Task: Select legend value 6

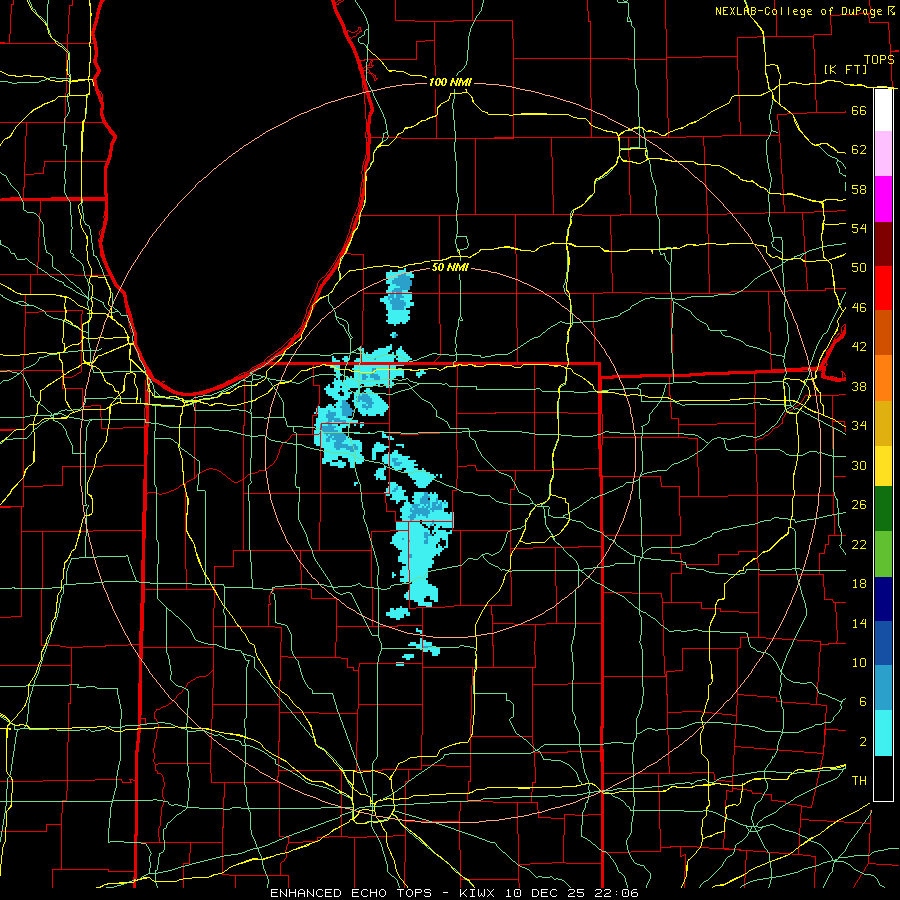Action: pyautogui.click(x=862, y=702)
